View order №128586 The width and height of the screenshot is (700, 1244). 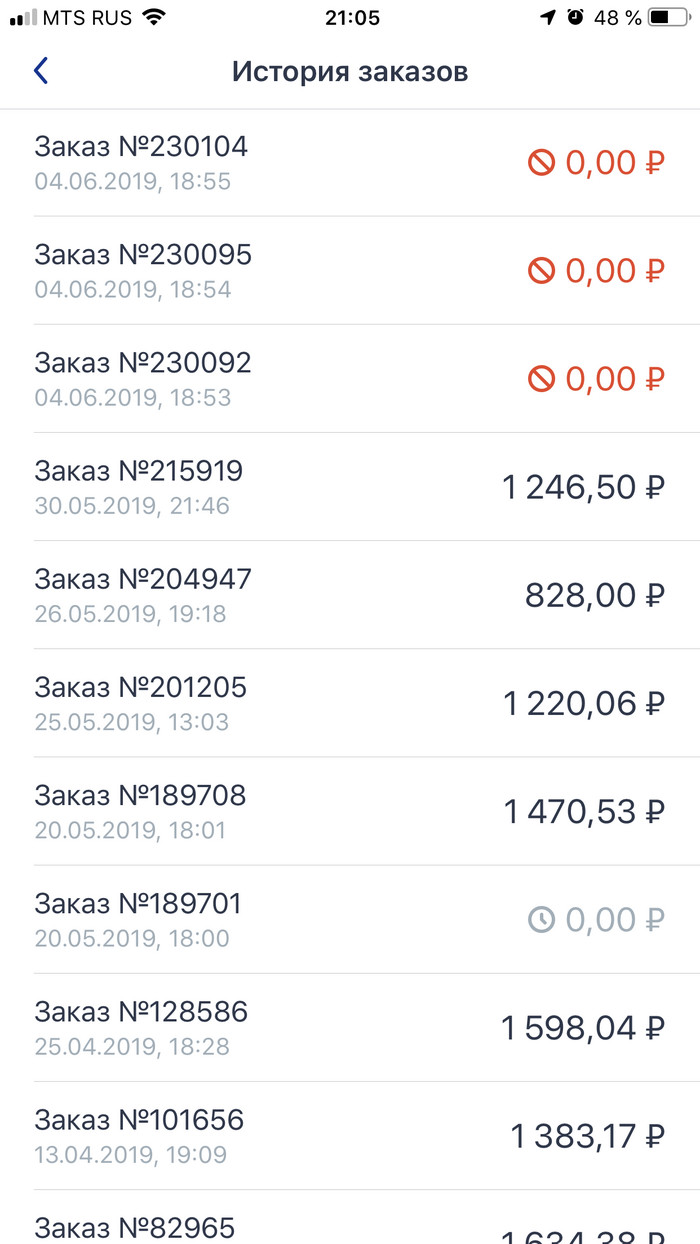(x=350, y=1027)
